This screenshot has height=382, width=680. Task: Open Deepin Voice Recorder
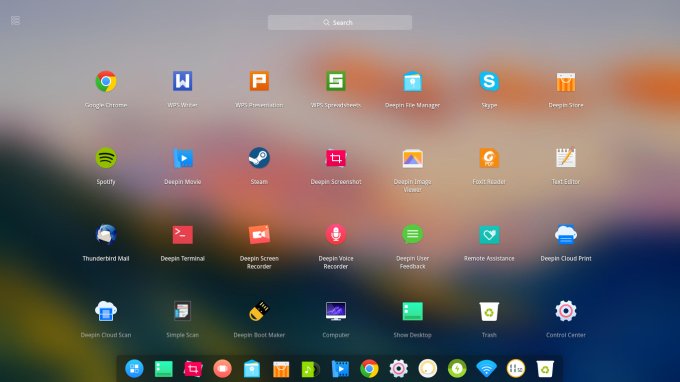click(336, 235)
